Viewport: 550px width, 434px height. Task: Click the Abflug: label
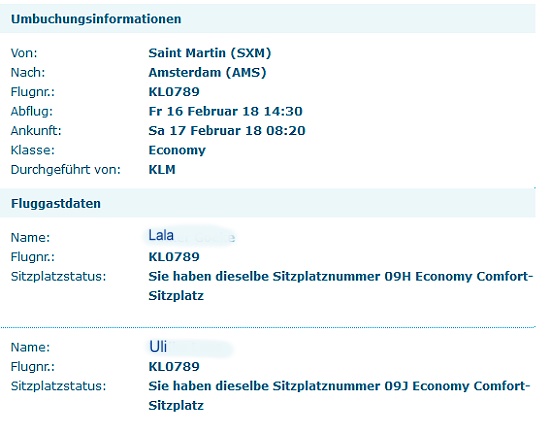pos(32,112)
